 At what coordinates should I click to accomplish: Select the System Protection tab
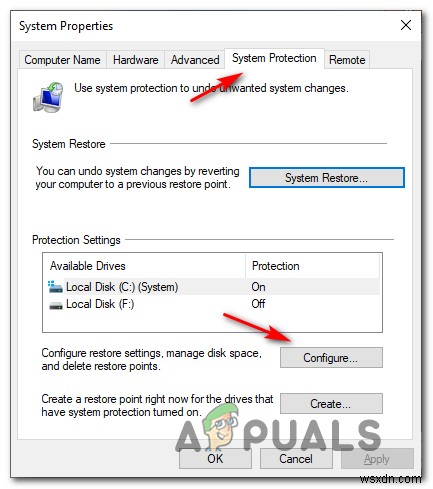[274, 58]
